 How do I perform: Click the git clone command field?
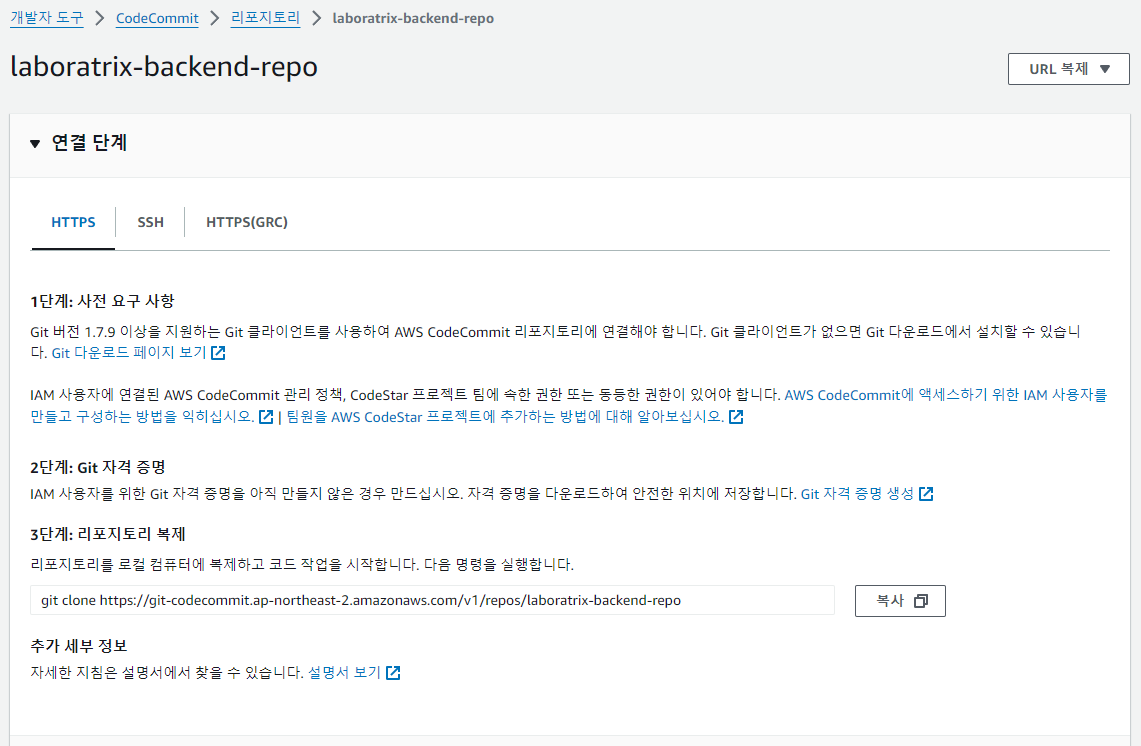point(432,600)
